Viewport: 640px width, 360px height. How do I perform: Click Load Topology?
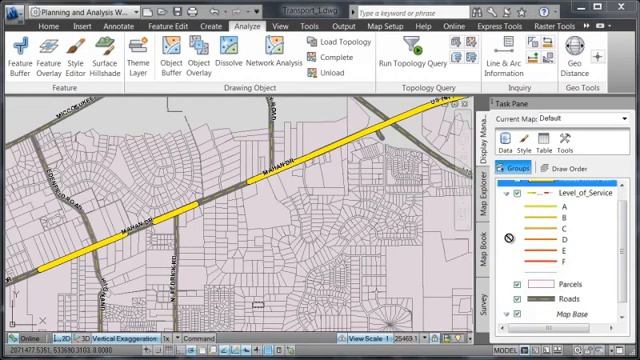point(339,42)
